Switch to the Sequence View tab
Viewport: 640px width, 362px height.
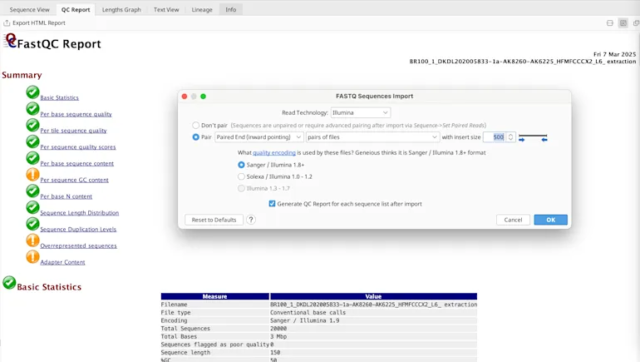(29, 9)
